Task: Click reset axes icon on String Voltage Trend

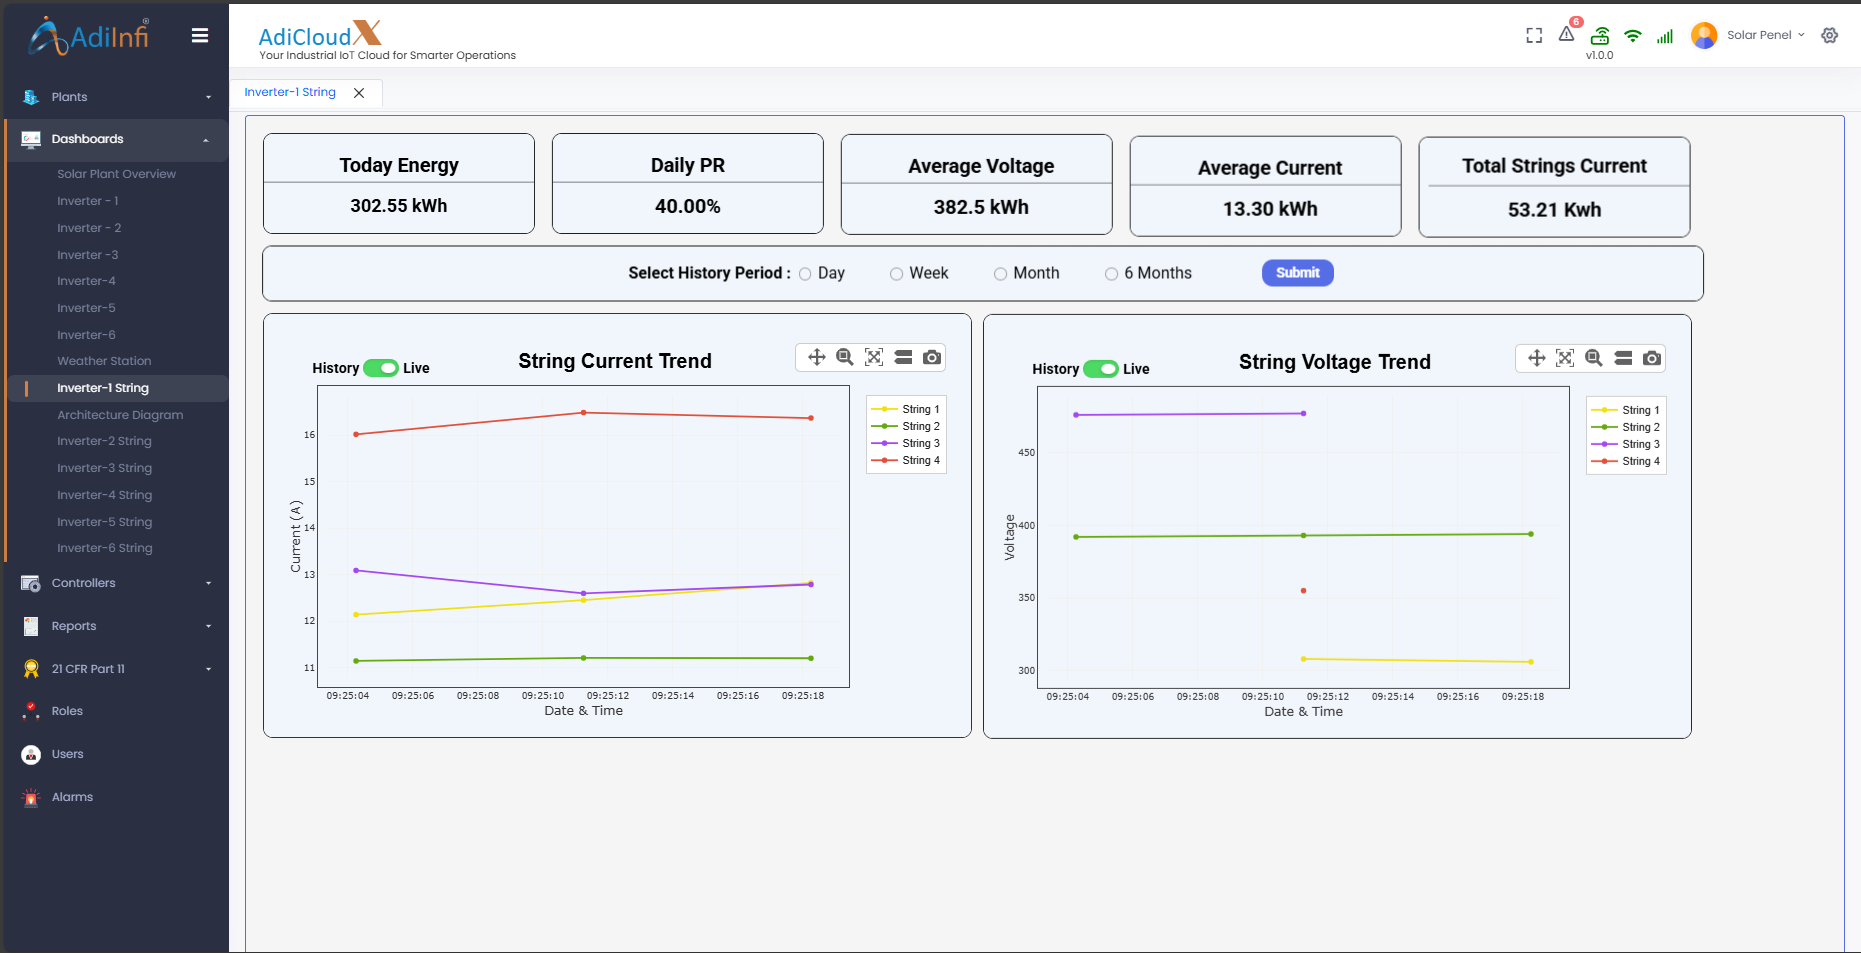Action: point(1565,358)
